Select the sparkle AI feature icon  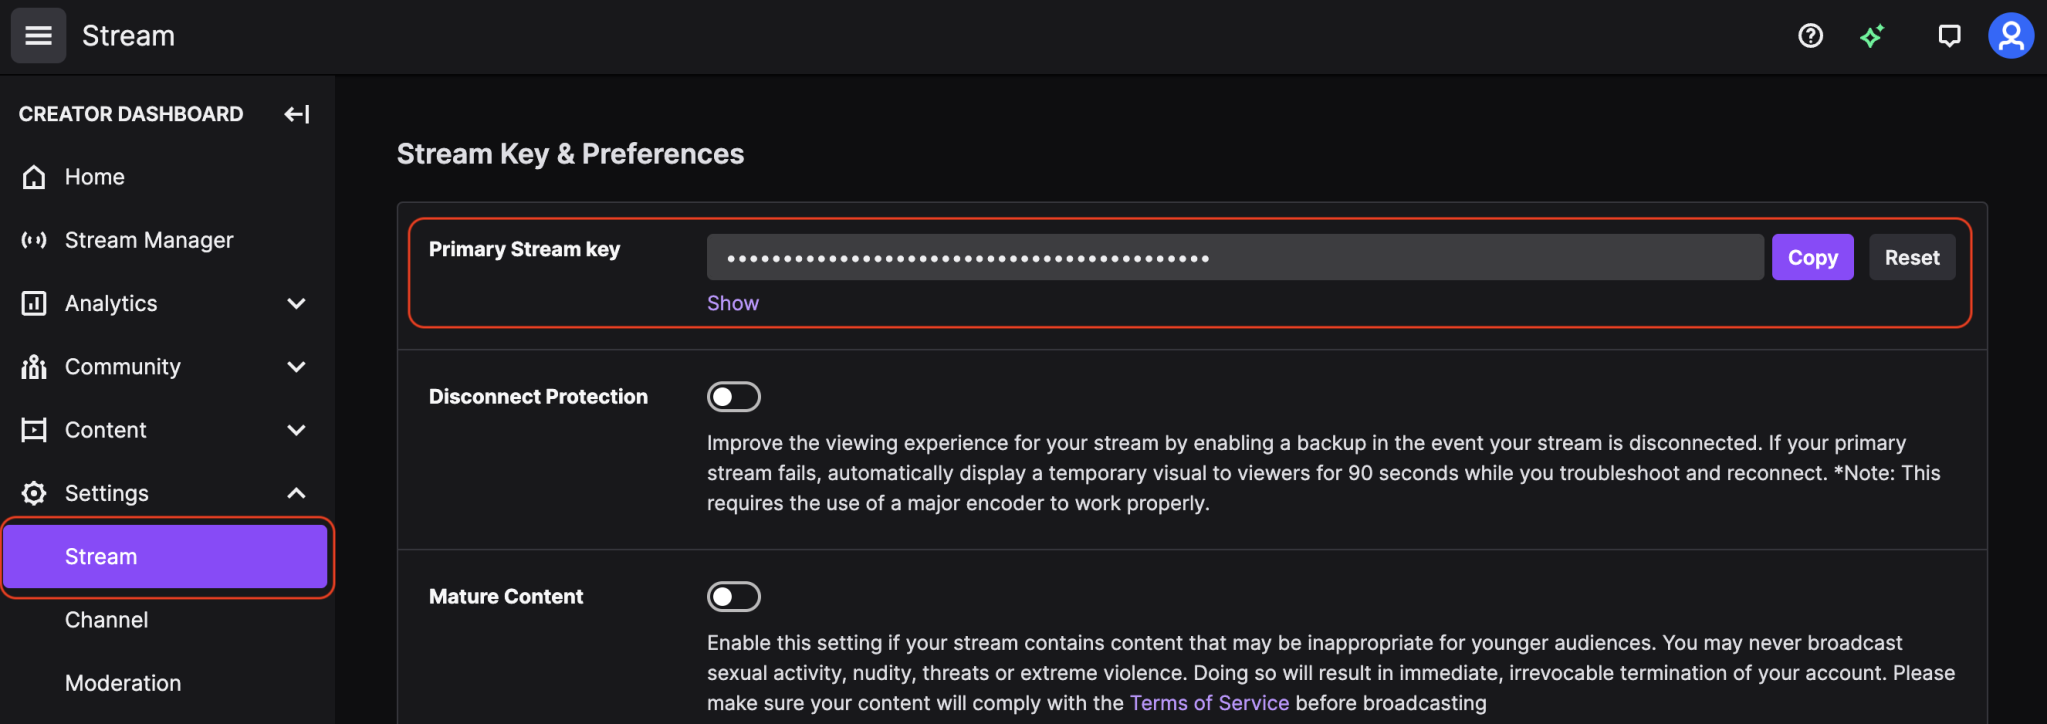1872,35
